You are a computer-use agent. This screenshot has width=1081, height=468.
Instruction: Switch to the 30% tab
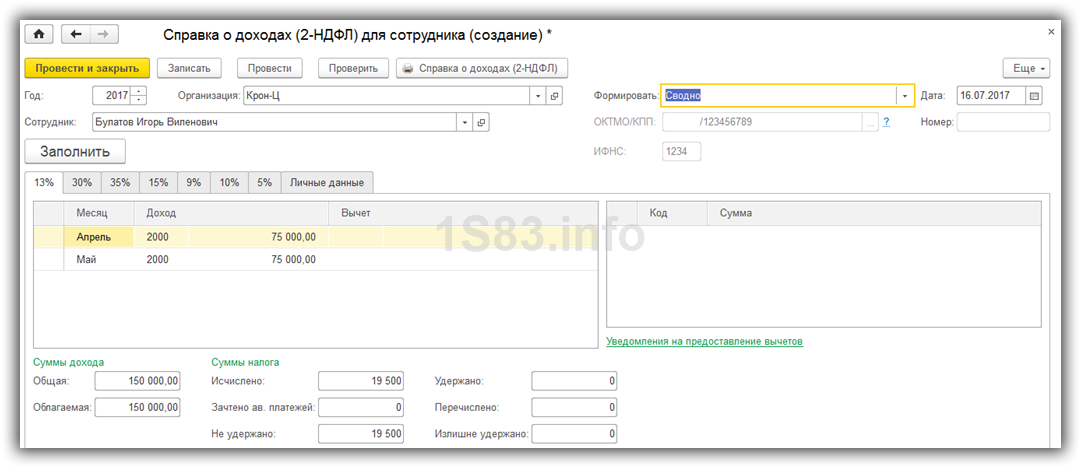pos(82,182)
